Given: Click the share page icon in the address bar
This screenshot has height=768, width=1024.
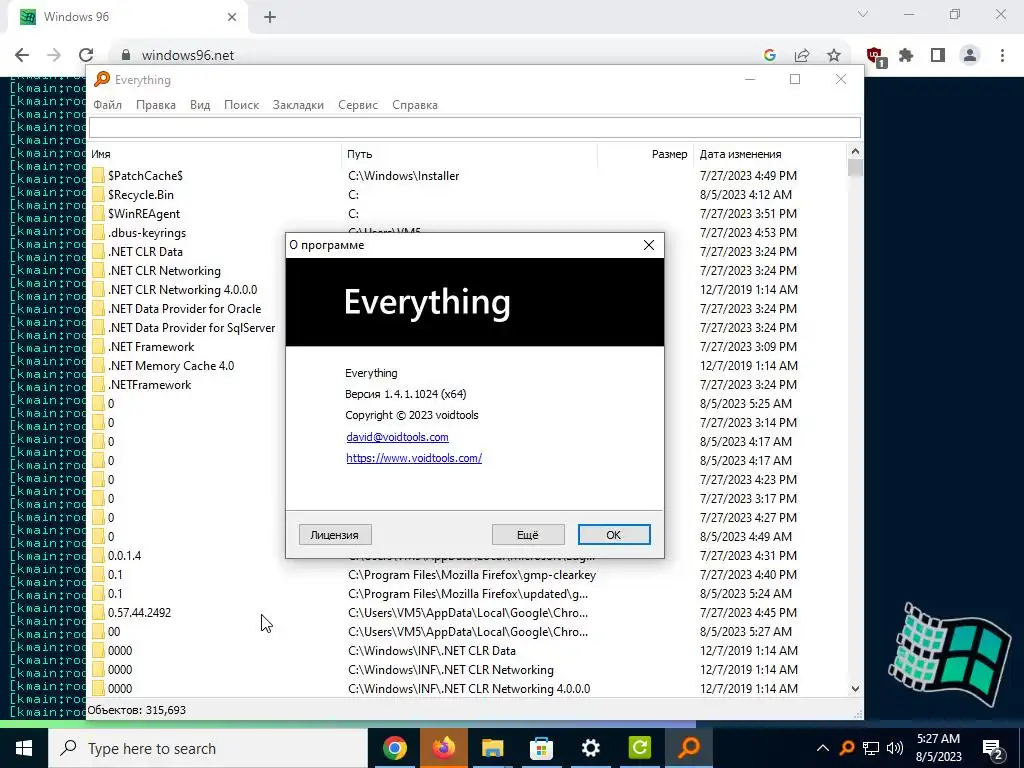Looking at the screenshot, I should (802, 56).
